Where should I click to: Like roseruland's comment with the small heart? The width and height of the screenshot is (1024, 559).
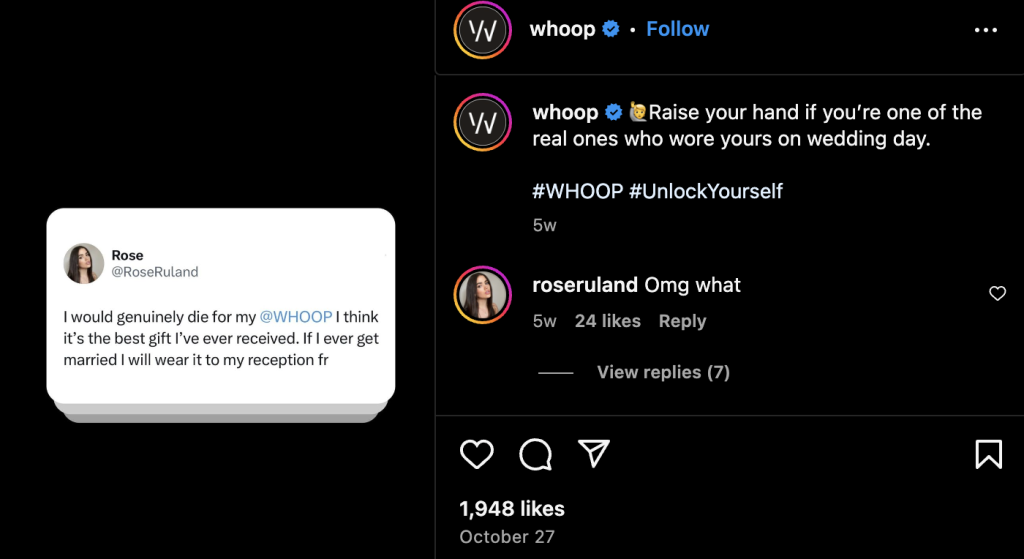click(x=997, y=294)
